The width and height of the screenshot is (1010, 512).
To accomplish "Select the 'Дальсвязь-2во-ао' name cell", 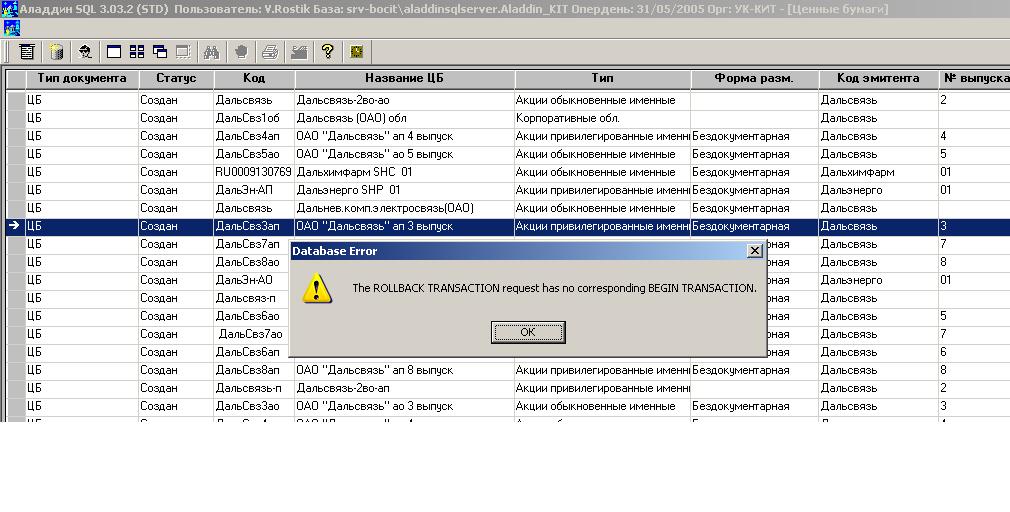I will pyautogui.click(x=404, y=100).
